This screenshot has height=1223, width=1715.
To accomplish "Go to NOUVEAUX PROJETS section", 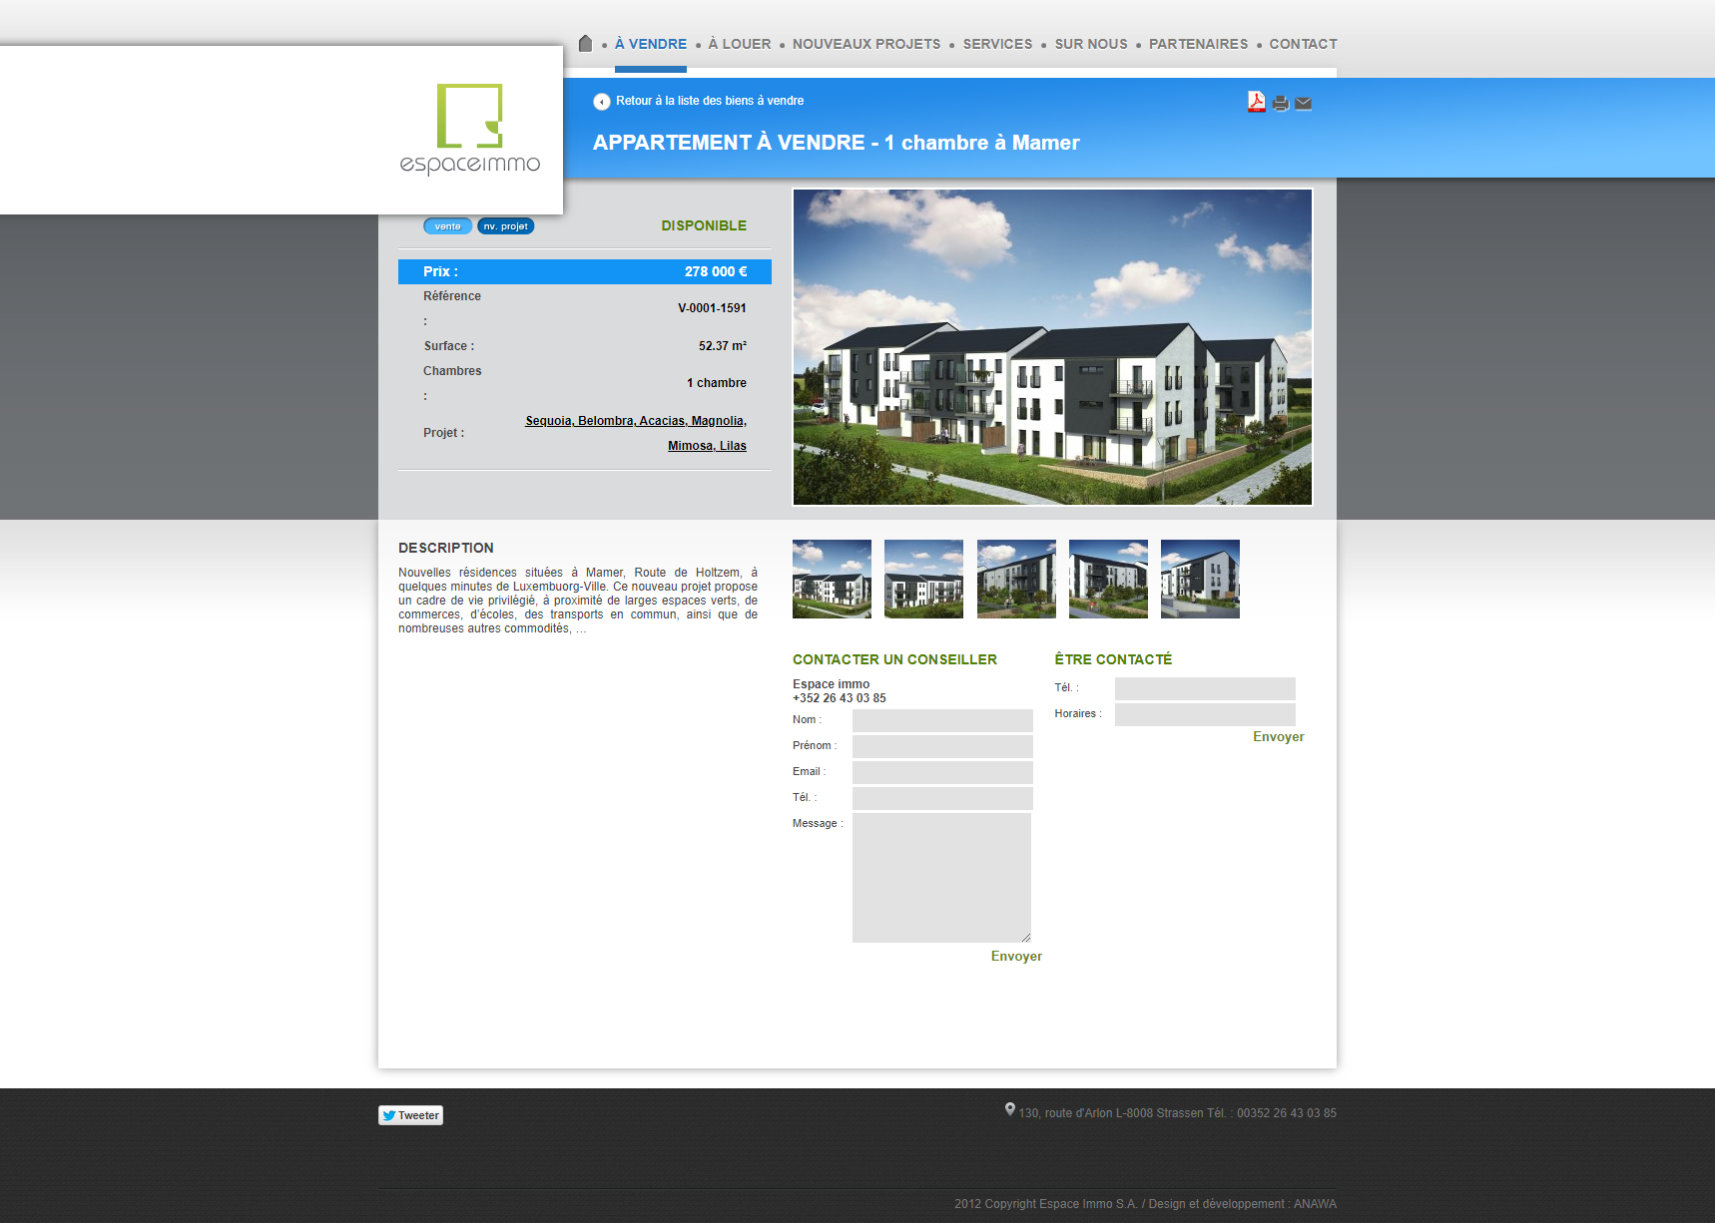I will coord(866,44).
